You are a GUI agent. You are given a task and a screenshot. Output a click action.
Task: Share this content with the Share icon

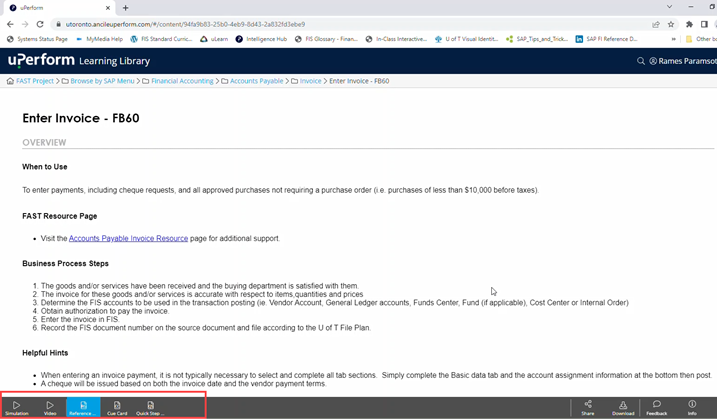point(588,407)
